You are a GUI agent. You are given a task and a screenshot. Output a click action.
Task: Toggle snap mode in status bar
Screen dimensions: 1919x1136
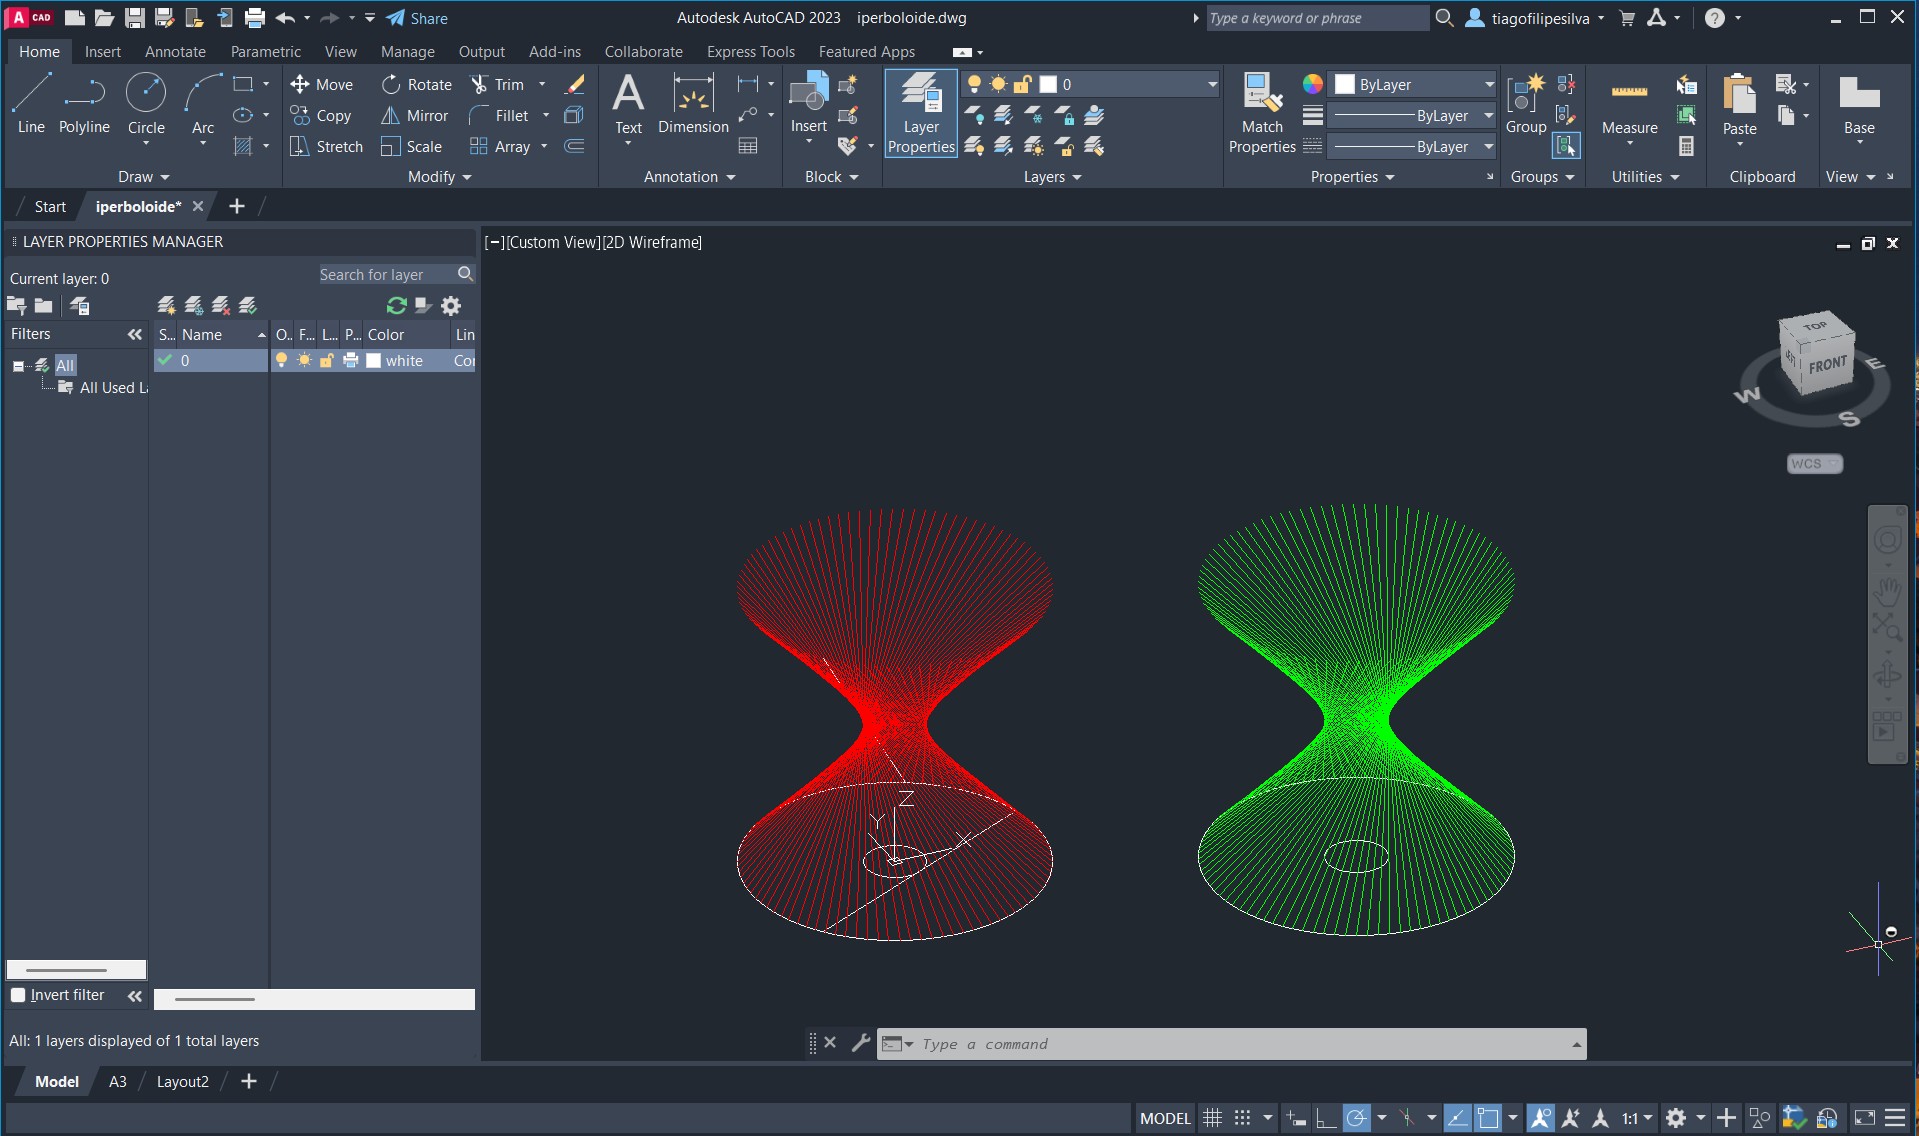pyautogui.click(x=1242, y=1118)
